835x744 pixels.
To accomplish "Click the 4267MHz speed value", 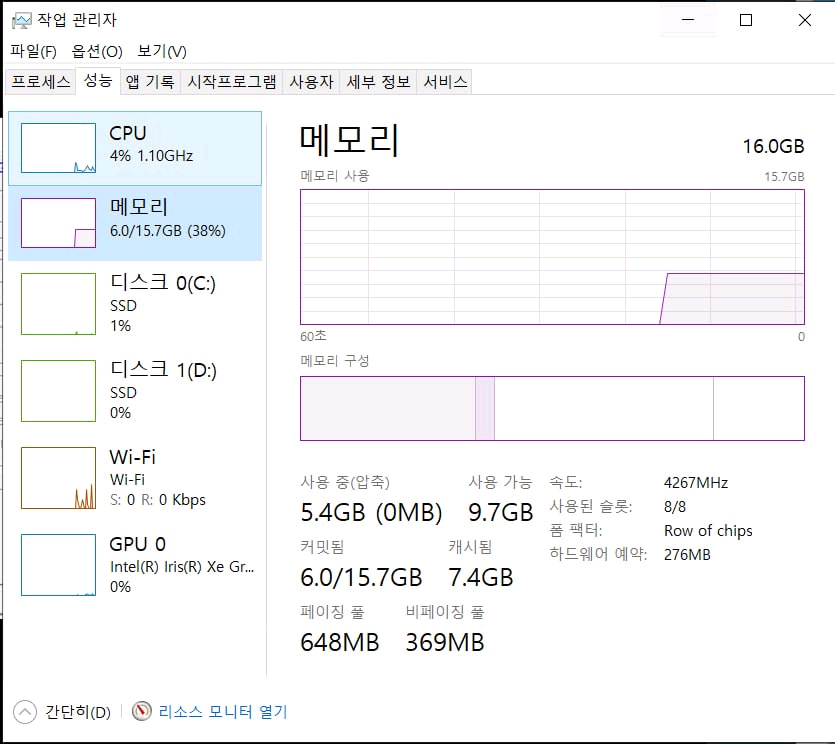I will [x=695, y=483].
